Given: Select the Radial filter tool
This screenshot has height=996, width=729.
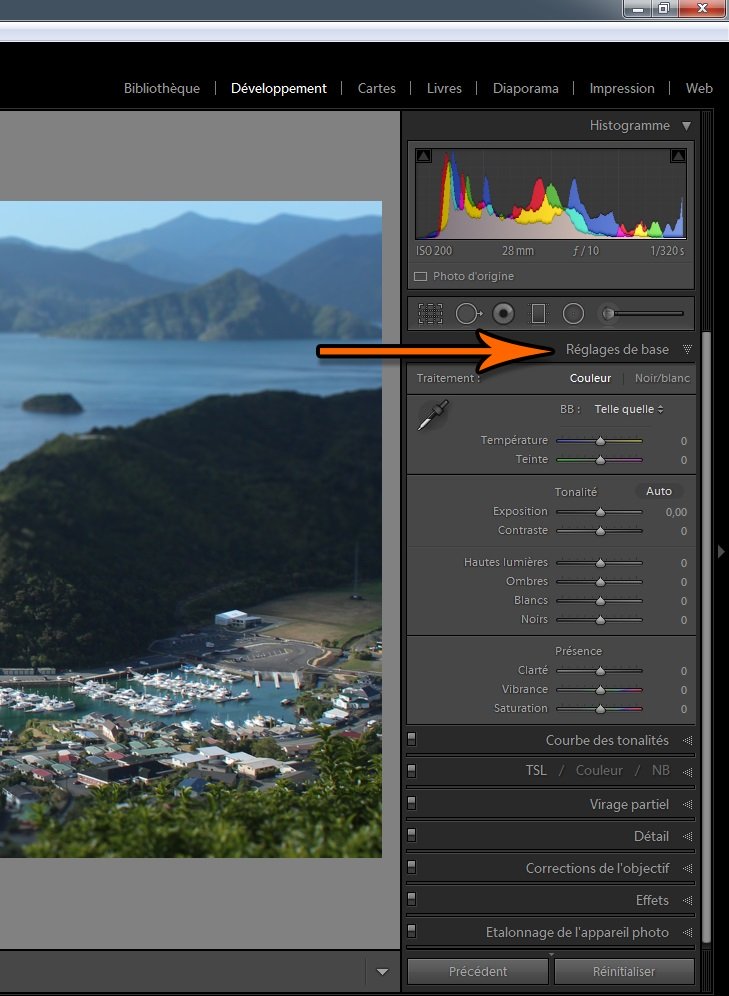Looking at the screenshot, I should coord(573,313).
